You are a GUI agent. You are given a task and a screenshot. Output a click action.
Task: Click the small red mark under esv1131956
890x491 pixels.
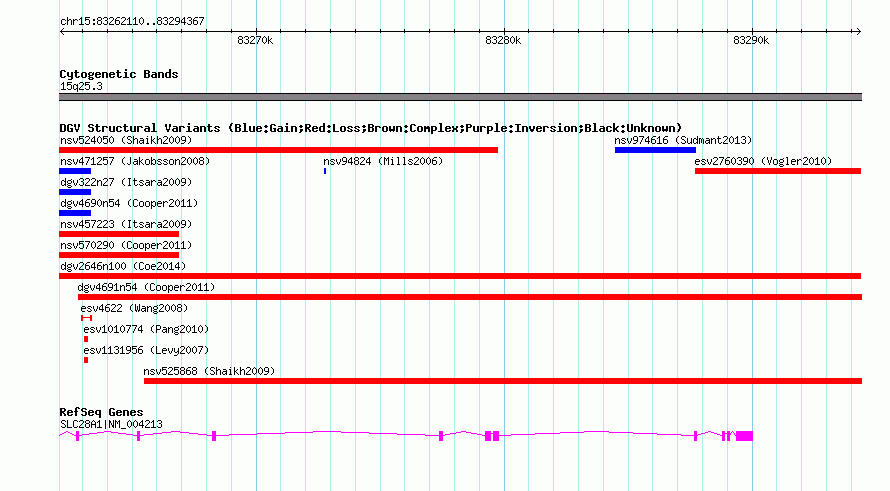point(86,360)
